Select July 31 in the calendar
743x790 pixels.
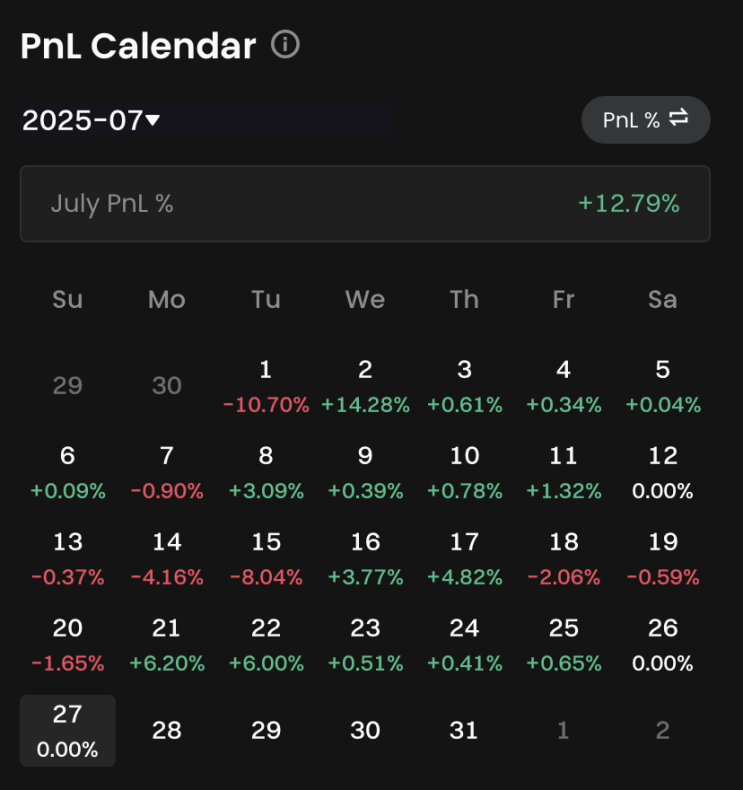464,731
